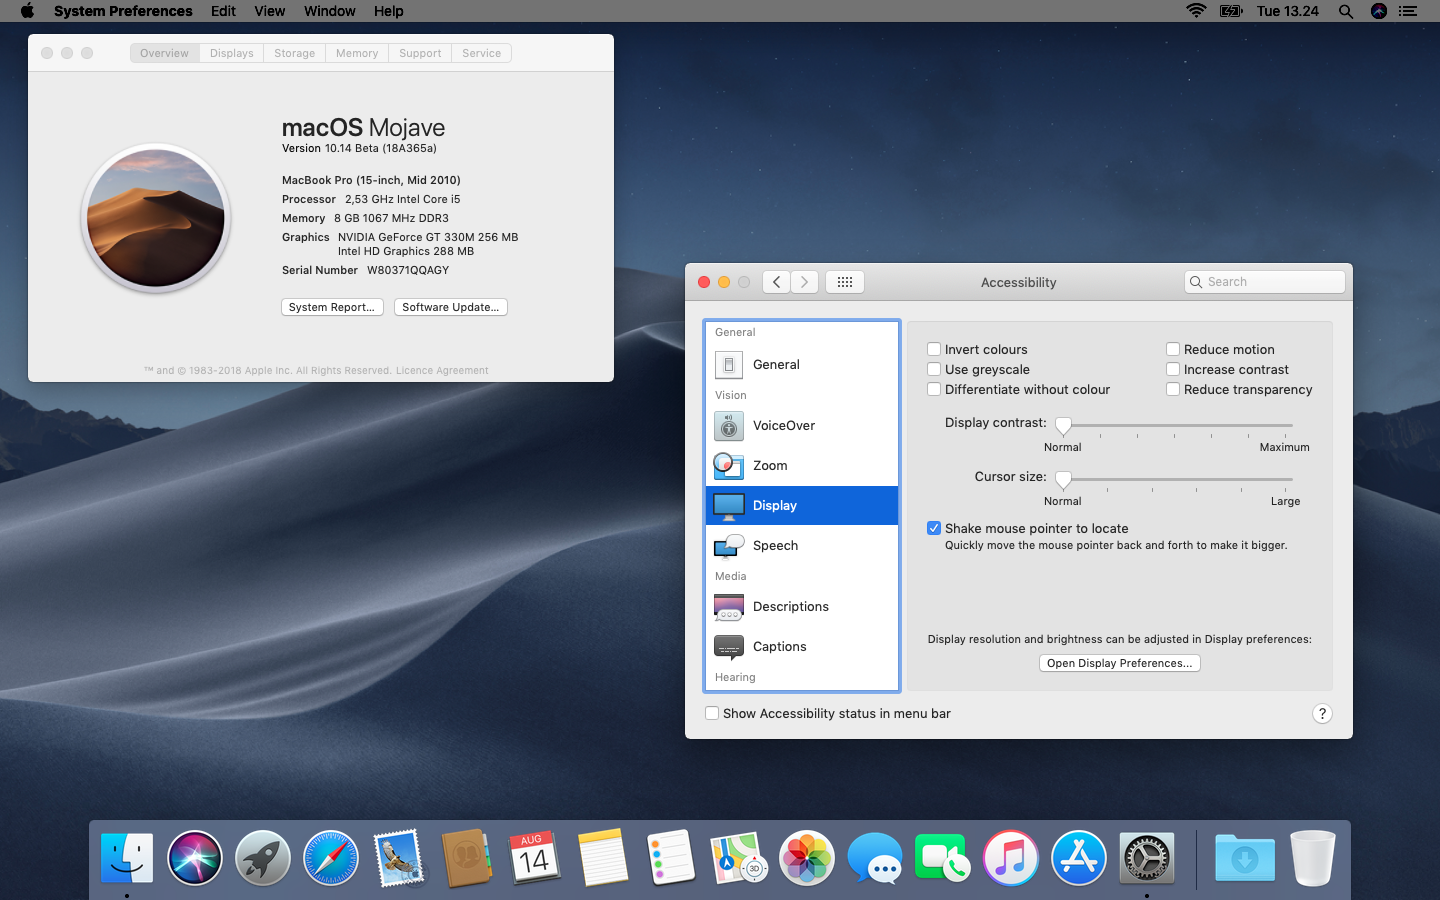This screenshot has height=900, width=1440.
Task: Open Trash in dock
Action: (1313, 858)
